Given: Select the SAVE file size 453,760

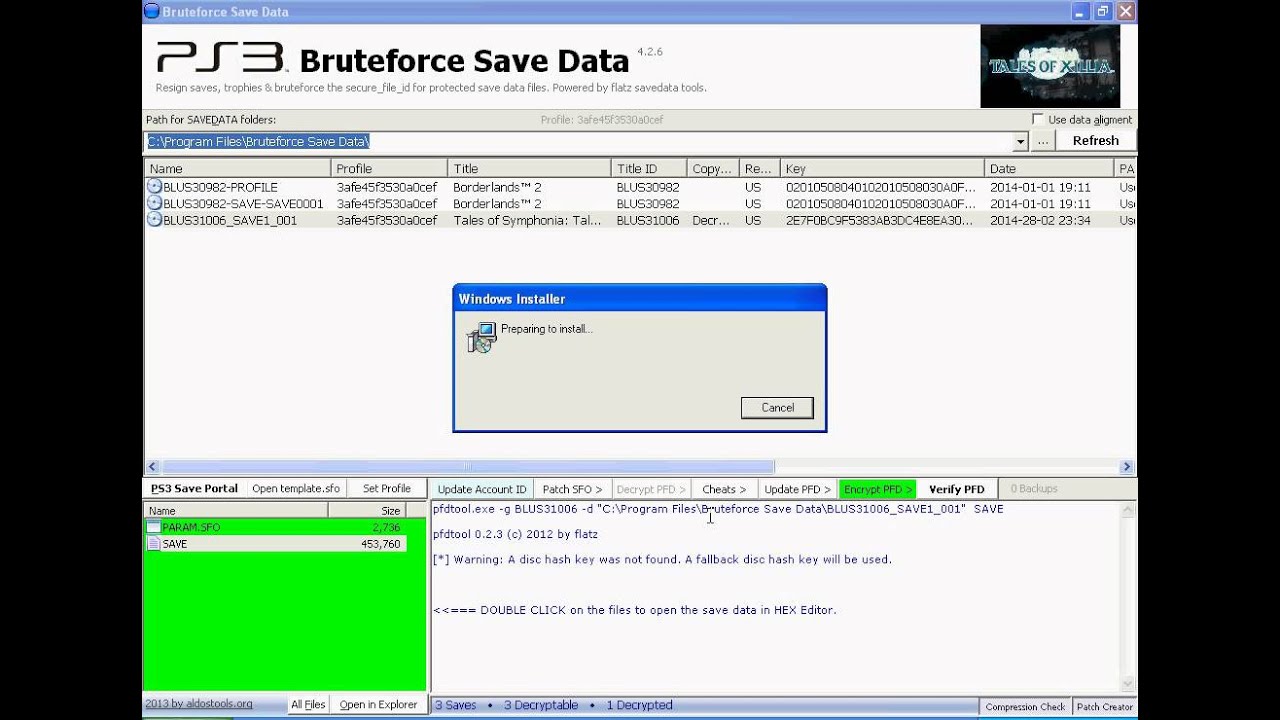Looking at the screenshot, I should [380, 544].
